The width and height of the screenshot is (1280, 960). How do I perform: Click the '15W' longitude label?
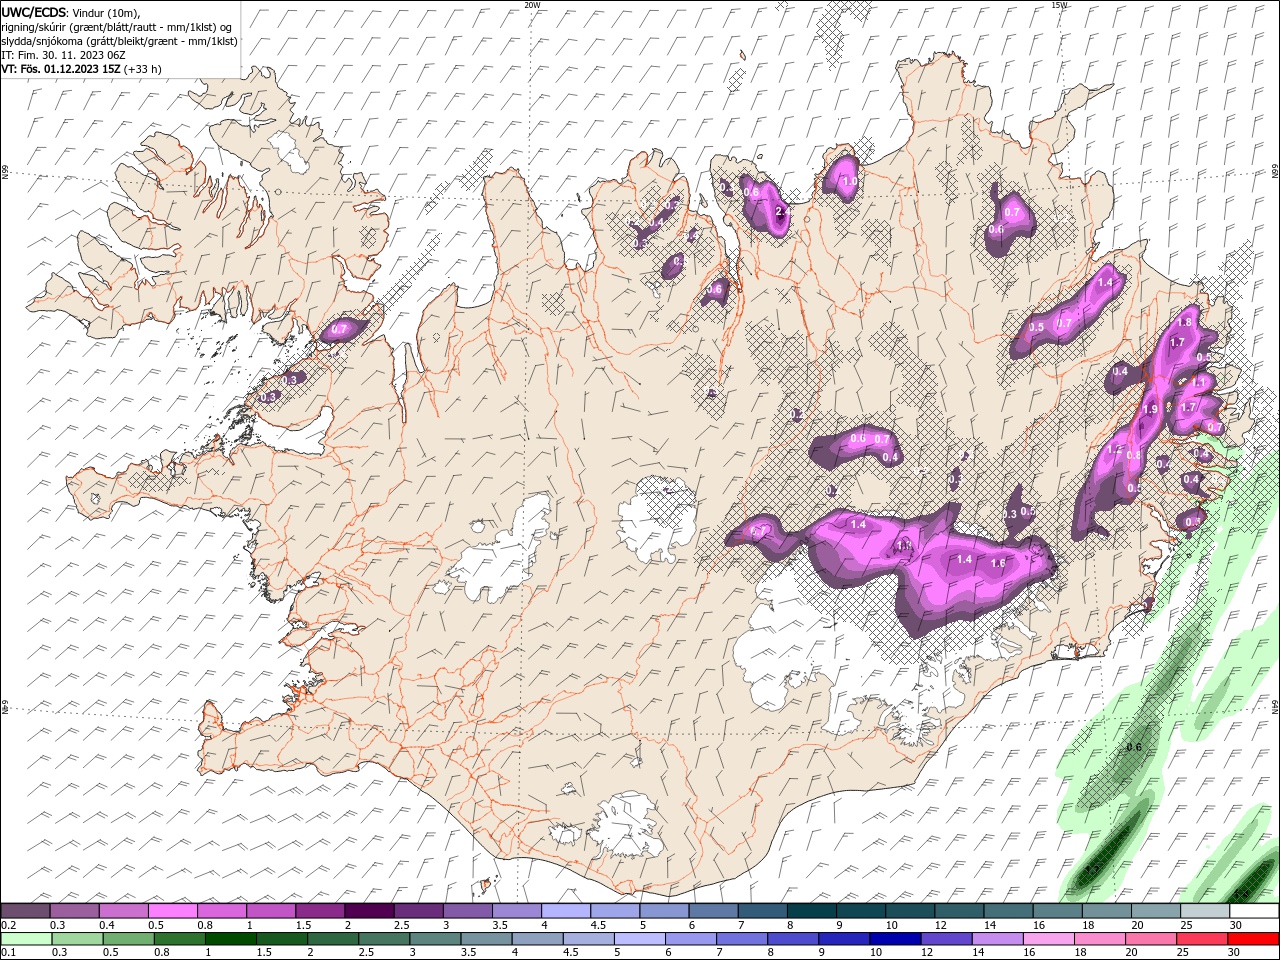tap(1059, 5)
